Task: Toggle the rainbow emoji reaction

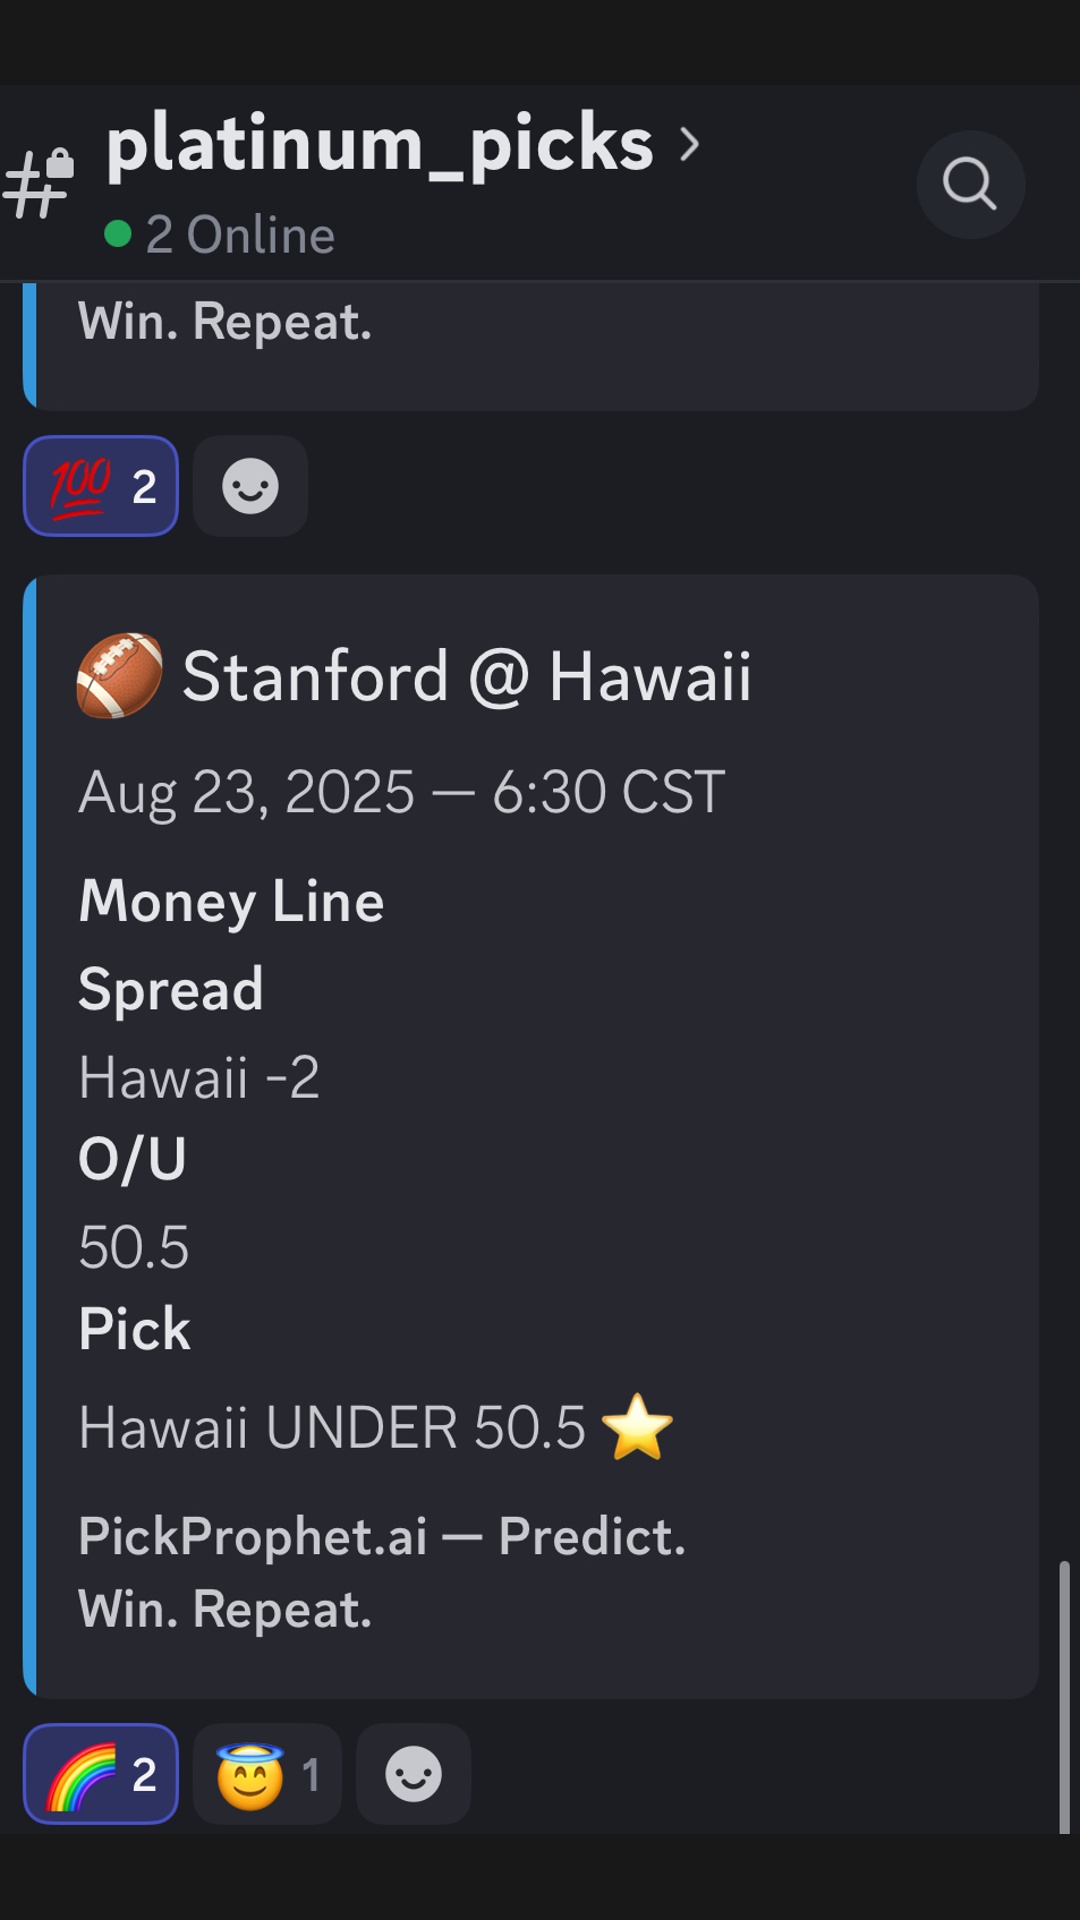Action: 101,1774
